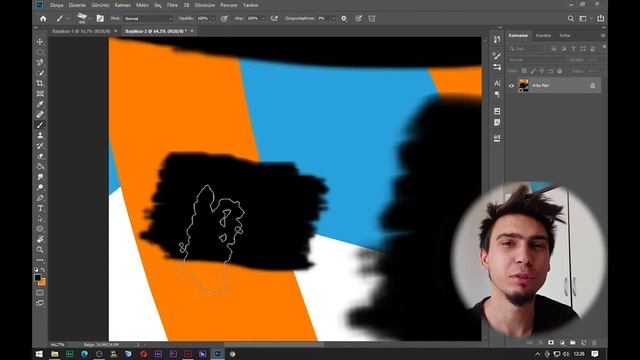This screenshot has width=640, height=360.
Task: Open the Mod blending mode dropdown
Action: click(x=148, y=18)
